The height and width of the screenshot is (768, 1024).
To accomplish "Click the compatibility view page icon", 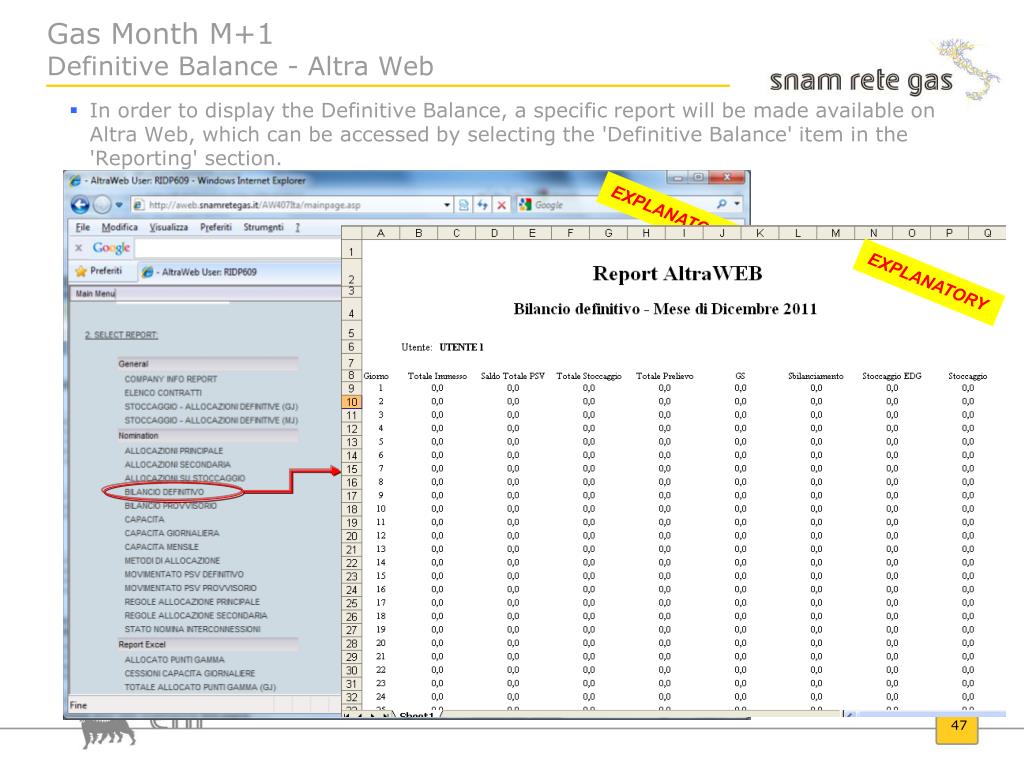I will click(x=464, y=205).
